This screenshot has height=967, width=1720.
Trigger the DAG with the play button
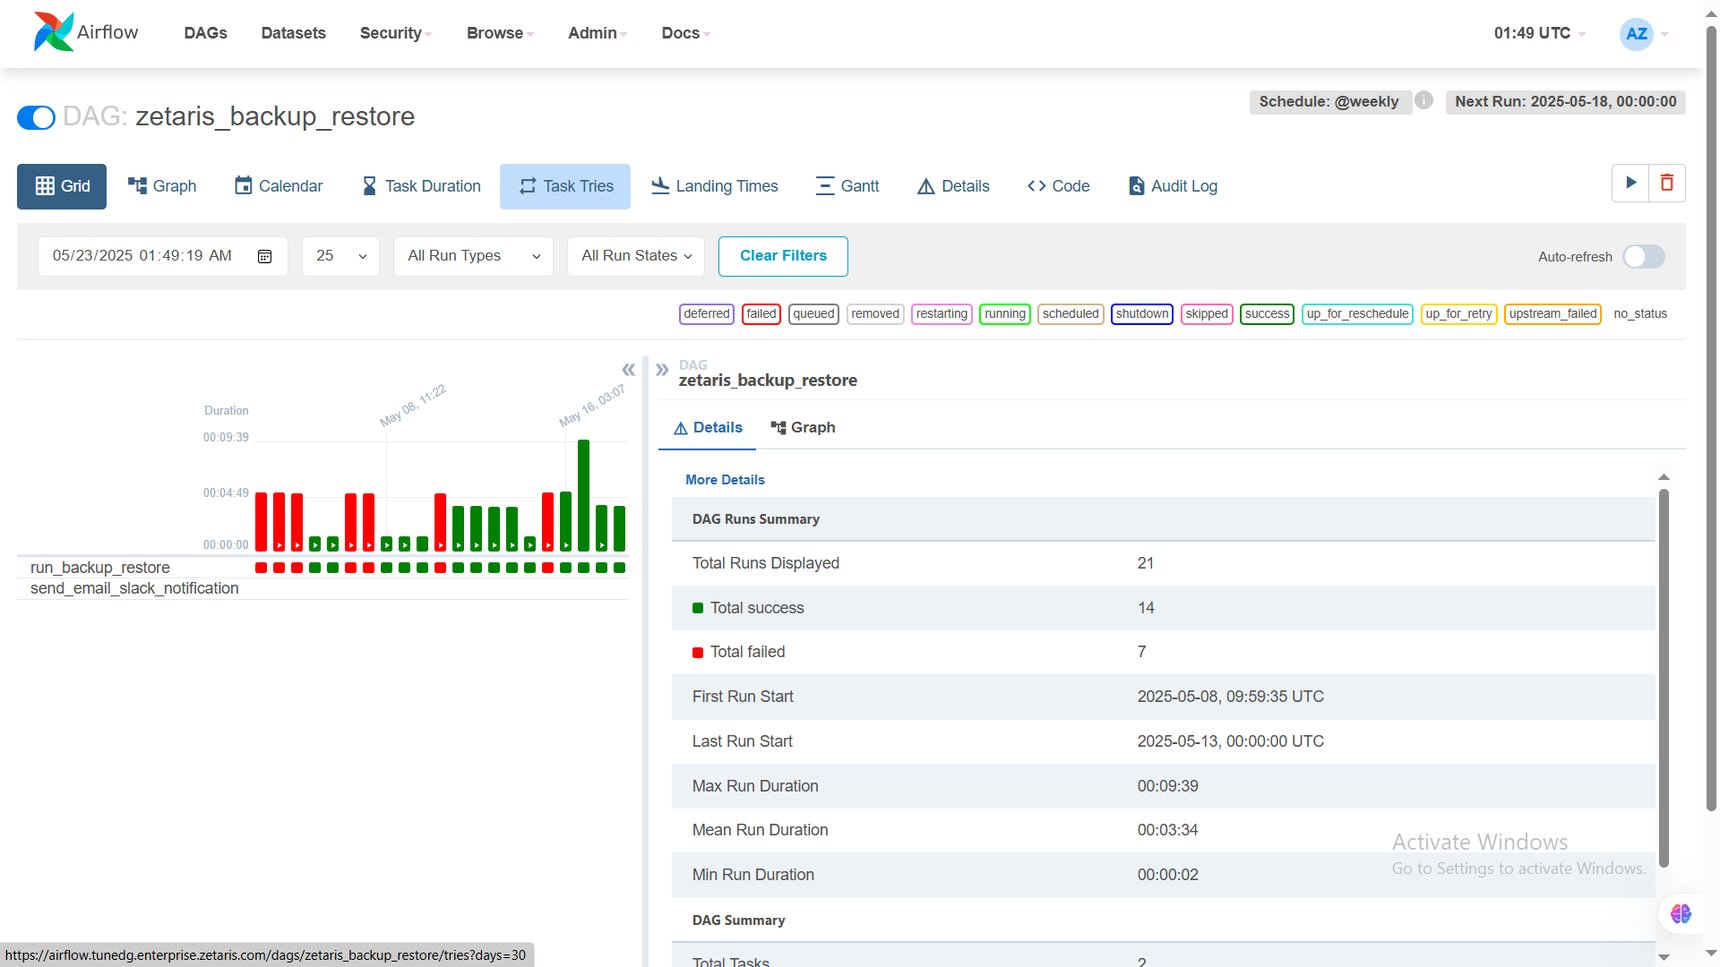click(x=1630, y=183)
